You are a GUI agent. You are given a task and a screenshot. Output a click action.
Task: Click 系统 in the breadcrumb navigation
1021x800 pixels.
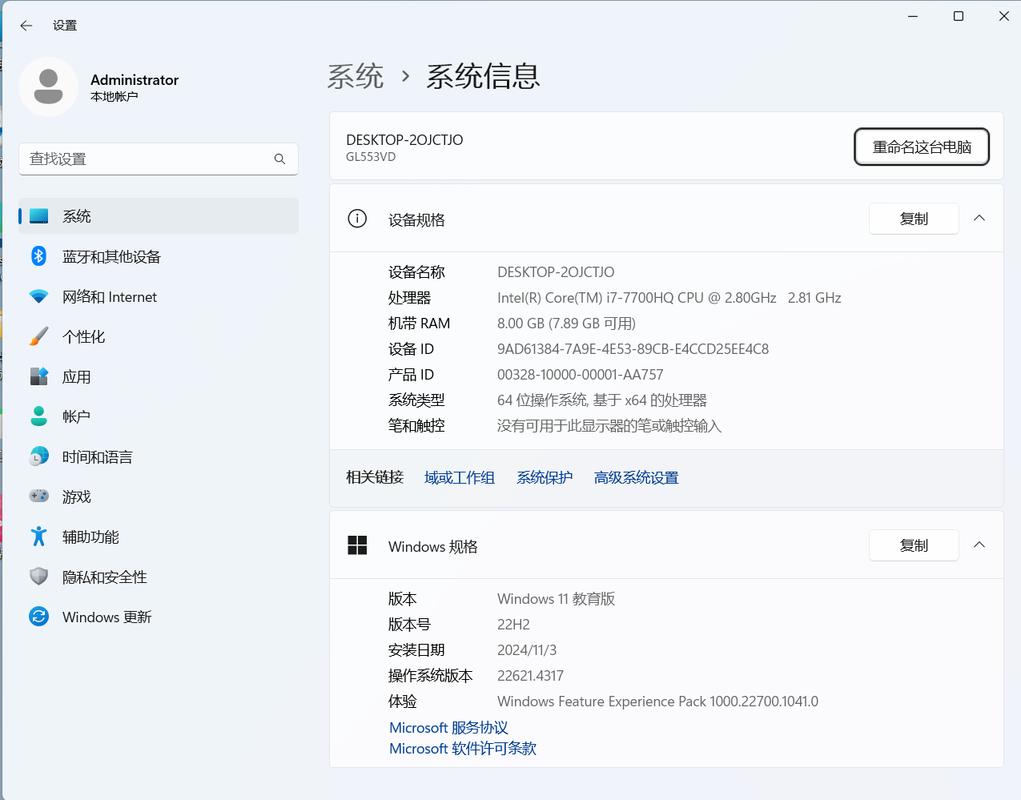pyautogui.click(x=355, y=75)
